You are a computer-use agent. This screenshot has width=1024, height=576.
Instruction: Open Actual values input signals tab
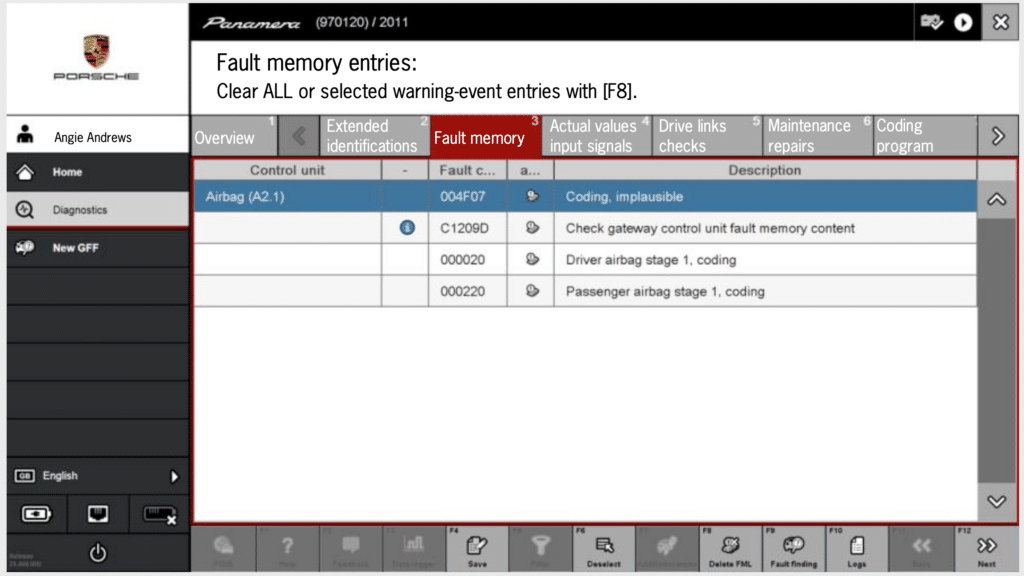pyautogui.click(x=597, y=136)
